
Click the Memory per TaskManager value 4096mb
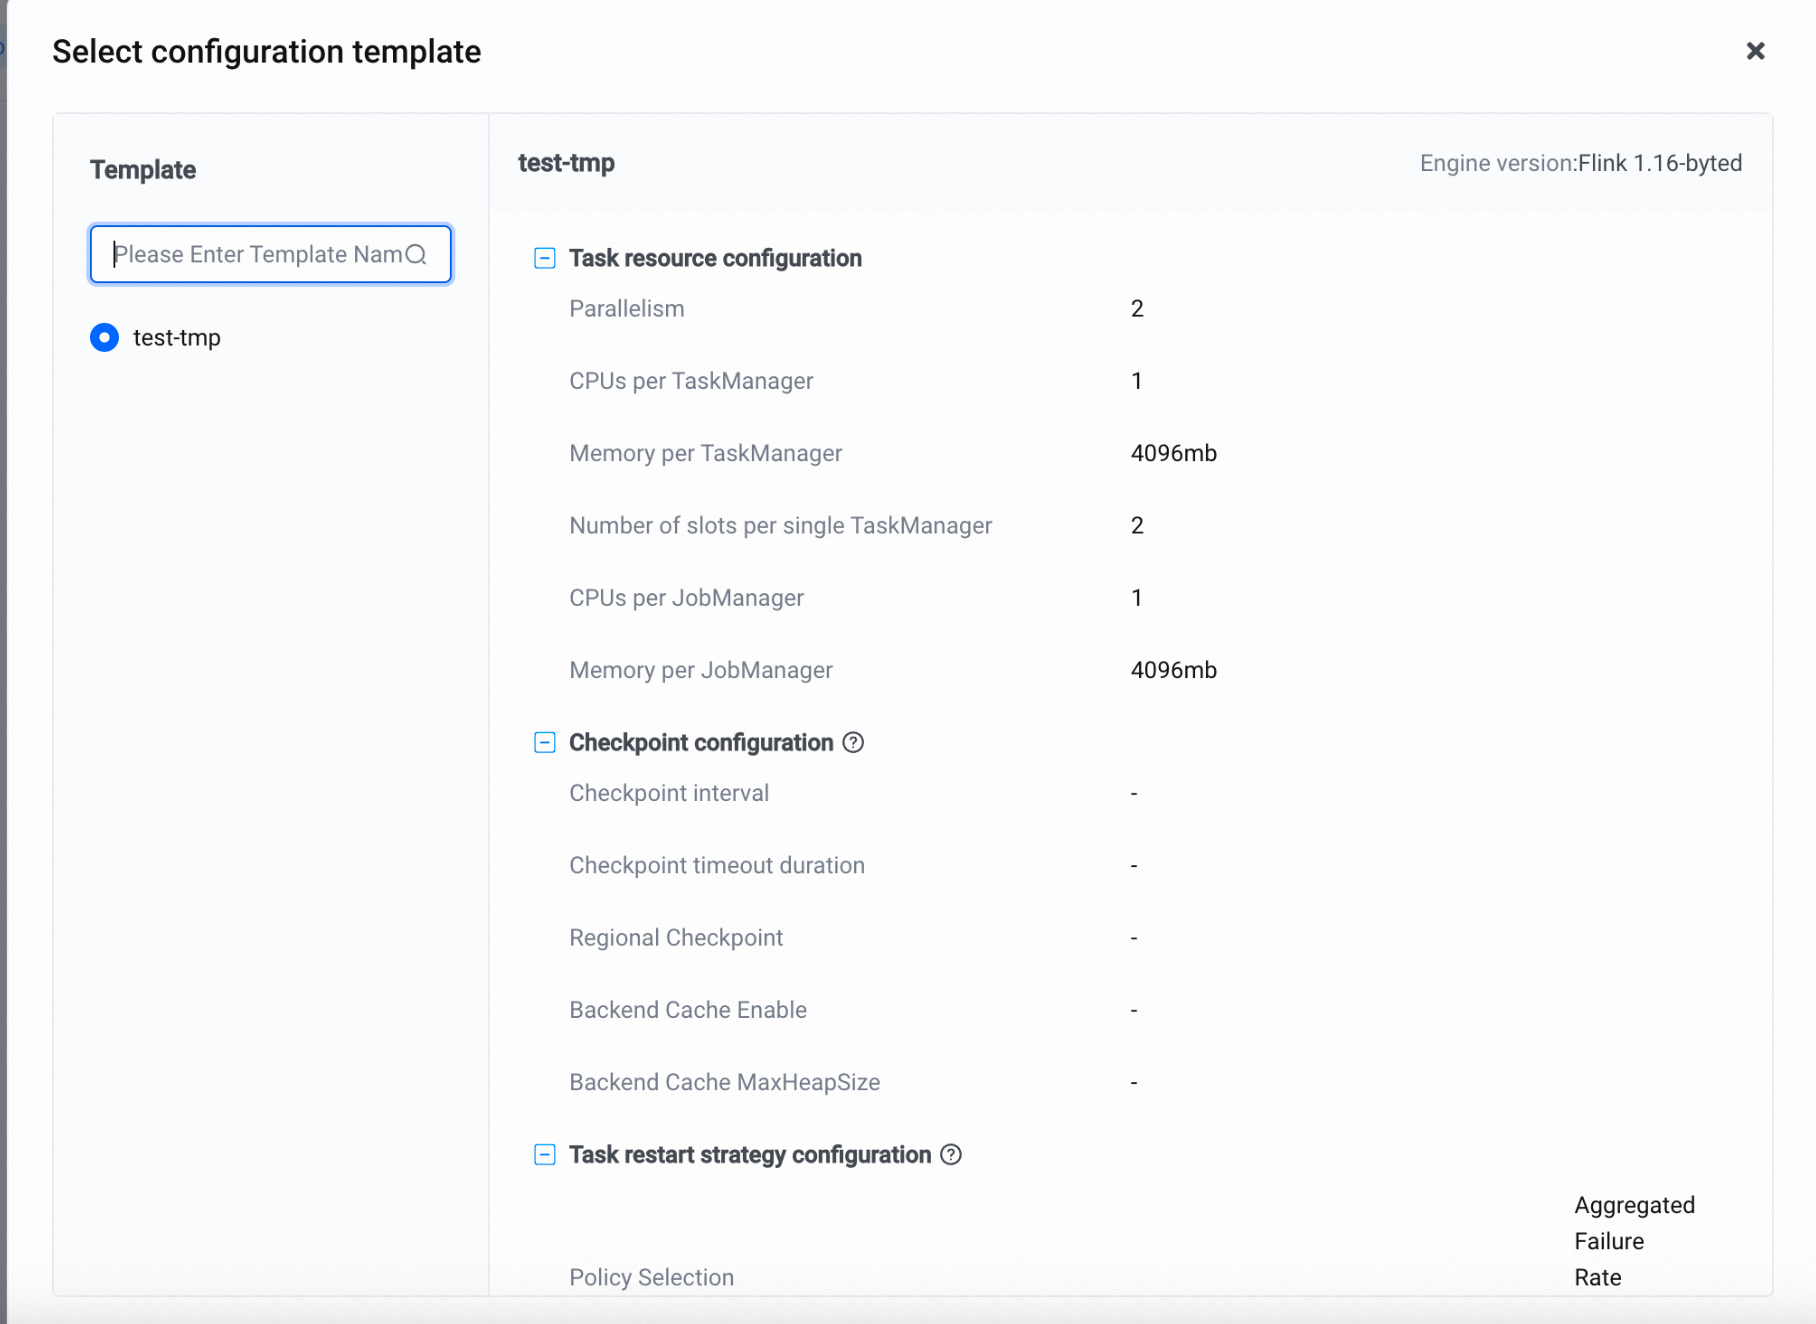point(1174,453)
